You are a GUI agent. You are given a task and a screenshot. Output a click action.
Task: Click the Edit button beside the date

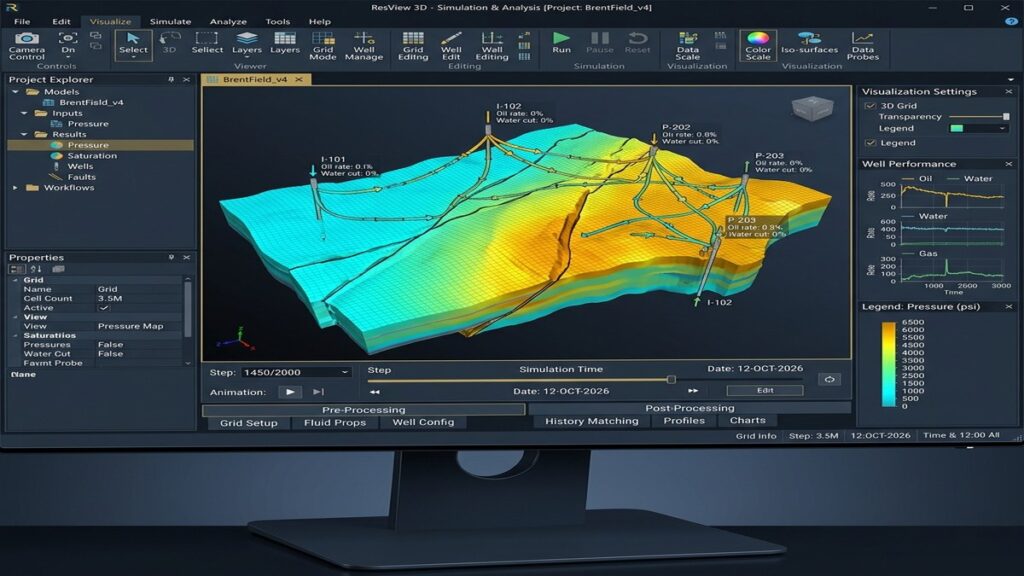point(765,391)
